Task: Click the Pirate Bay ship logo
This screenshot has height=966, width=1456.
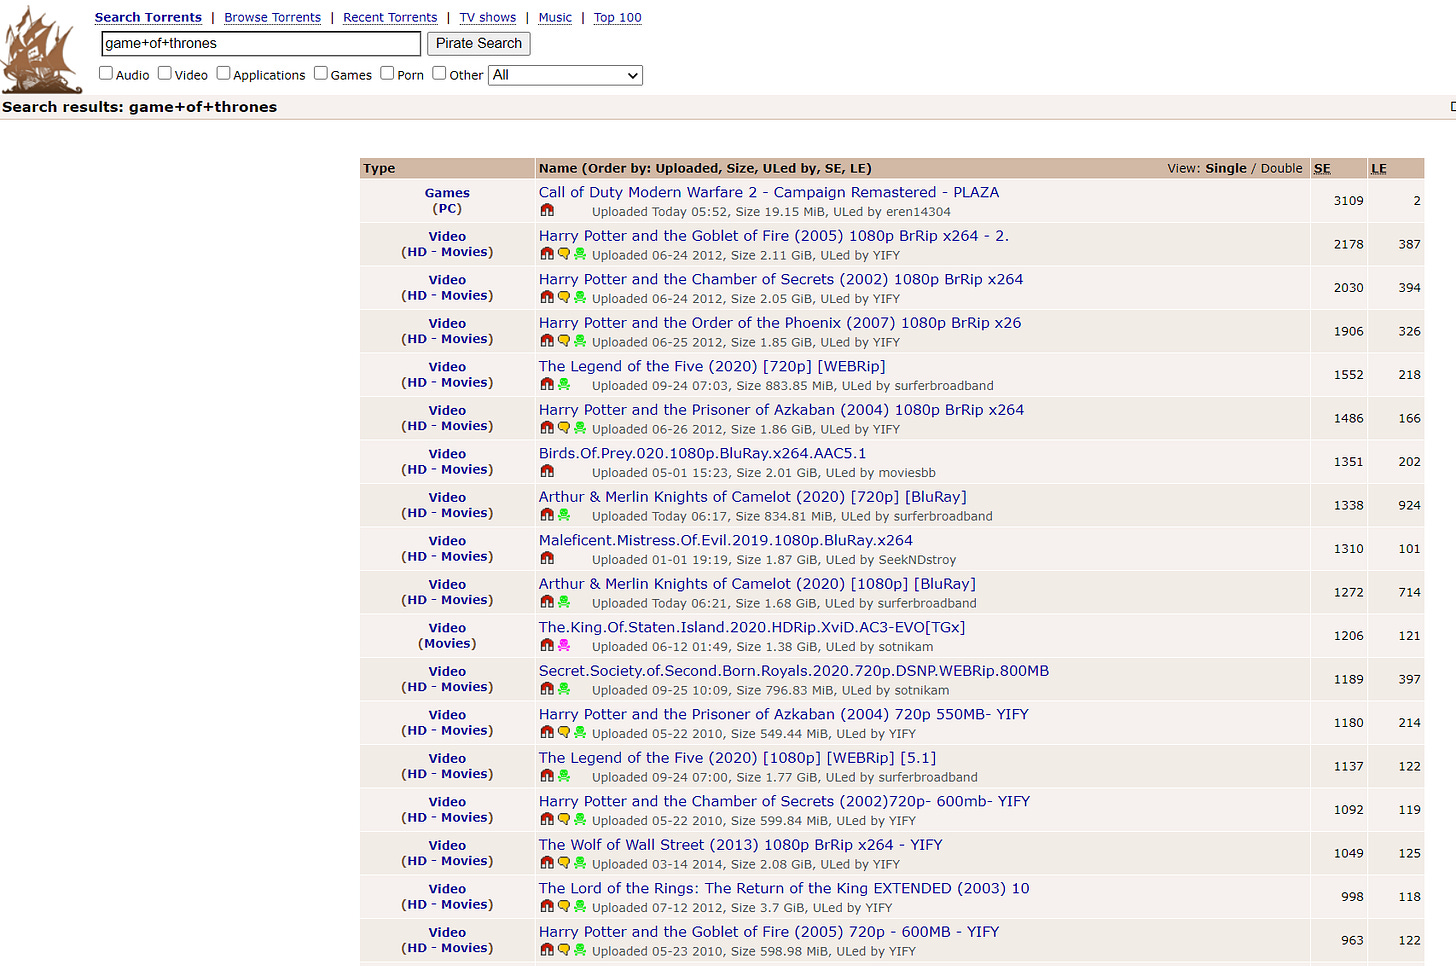Action: 41,49
